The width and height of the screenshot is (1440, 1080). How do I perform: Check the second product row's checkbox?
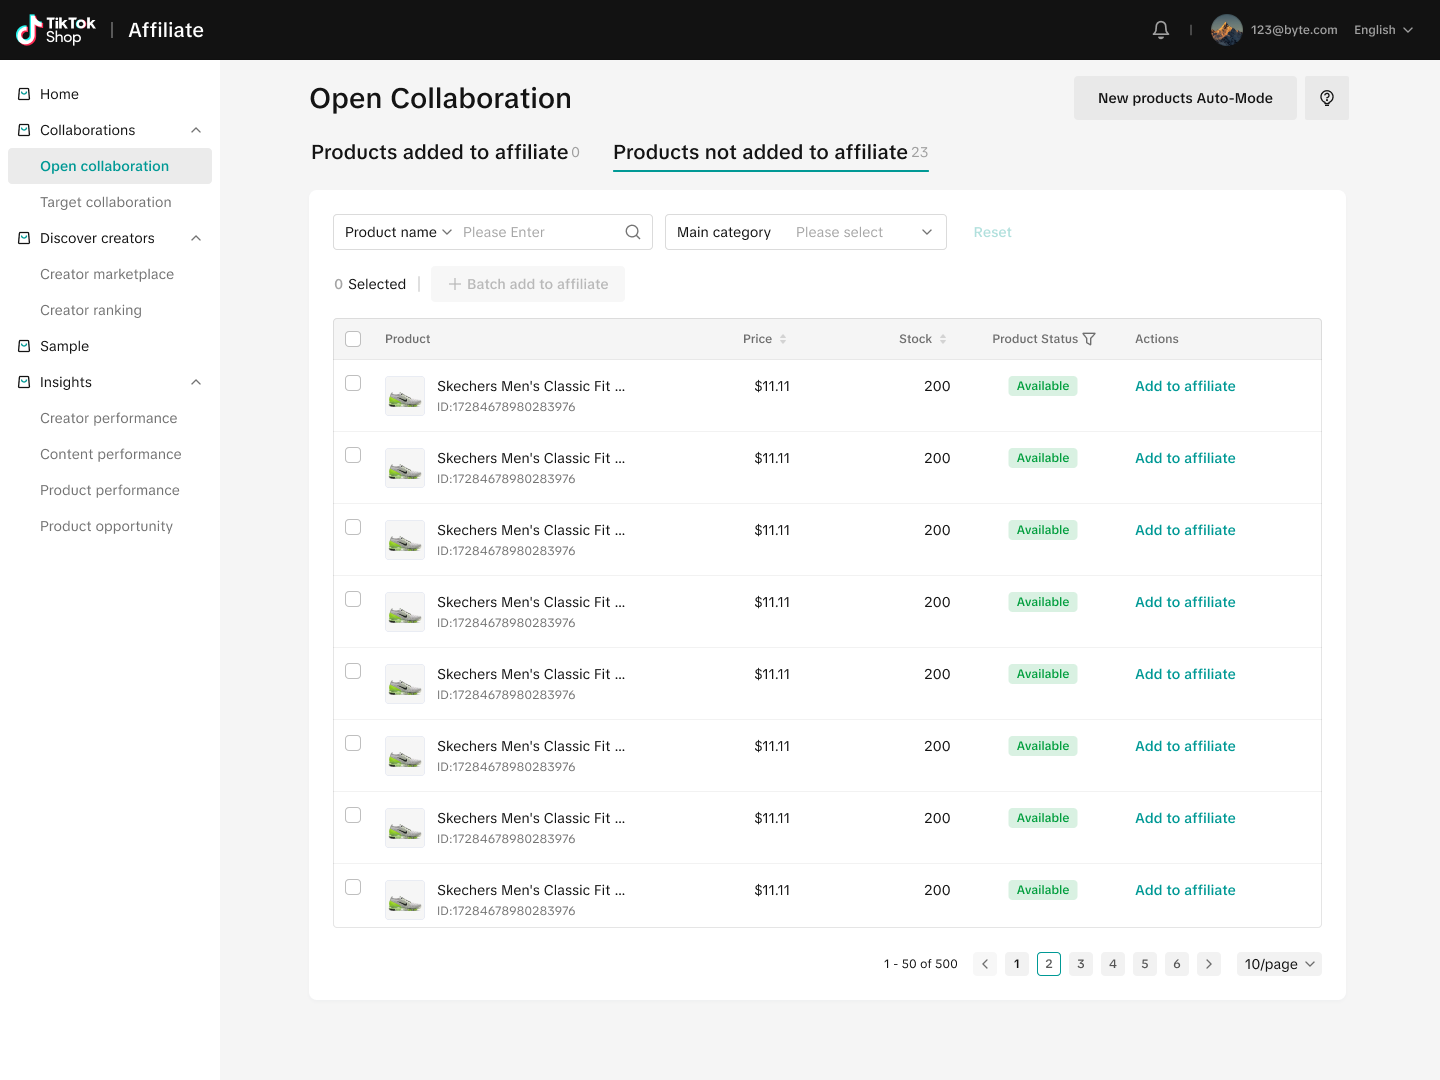353,455
